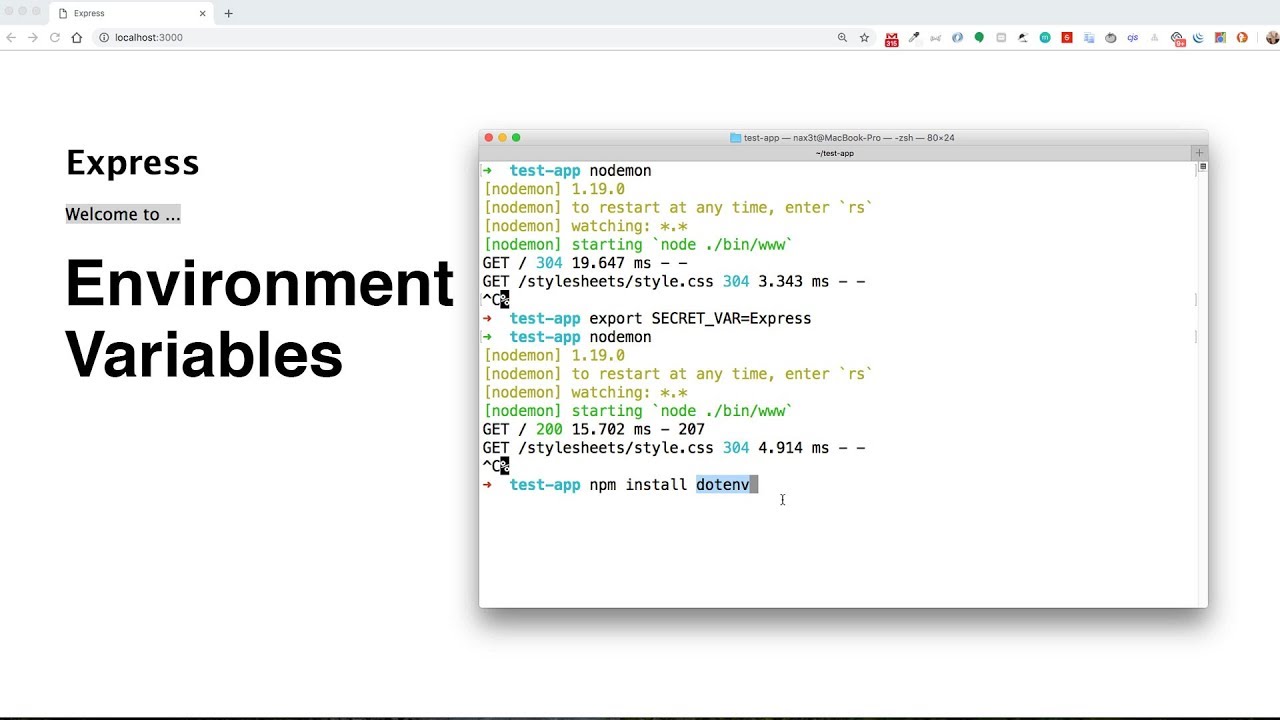Click 'GET /stylesheets/style.css 304 3.343 ms' line
The height and width of the screenshot is (720, 1280).
click(674, 282)
